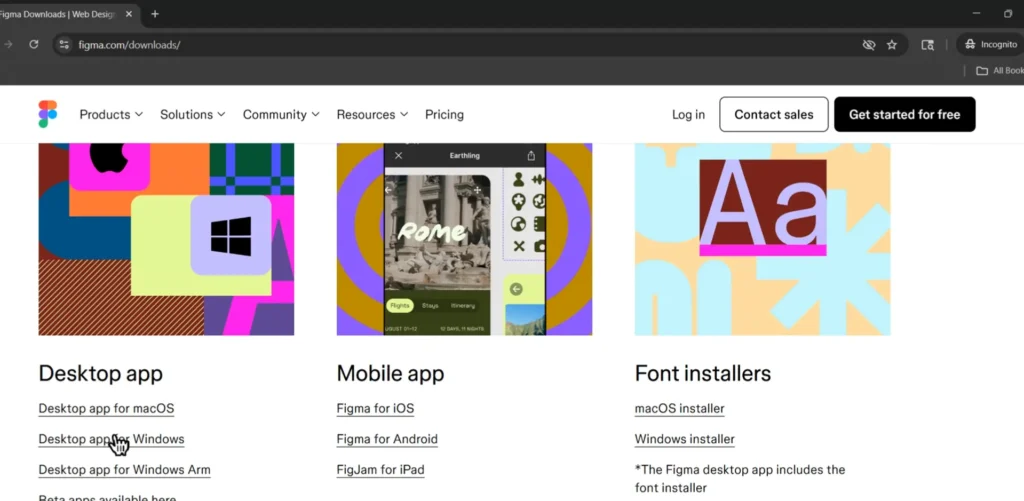Download Desktop app for macOS
Screen dimensions: 1024x501
pyautogui.click(x=106, y=408)
